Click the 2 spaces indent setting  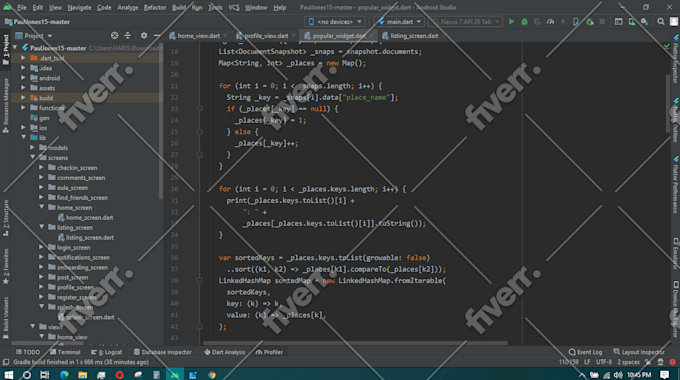tap(628, 362)
